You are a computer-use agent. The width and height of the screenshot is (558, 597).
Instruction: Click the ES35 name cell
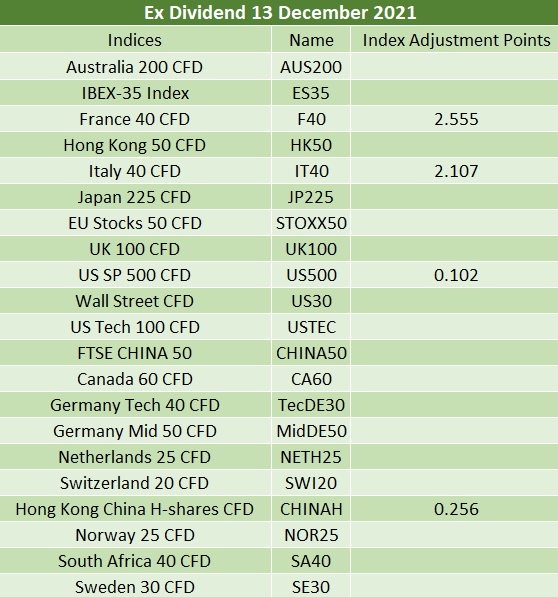(x=311, y=93)
